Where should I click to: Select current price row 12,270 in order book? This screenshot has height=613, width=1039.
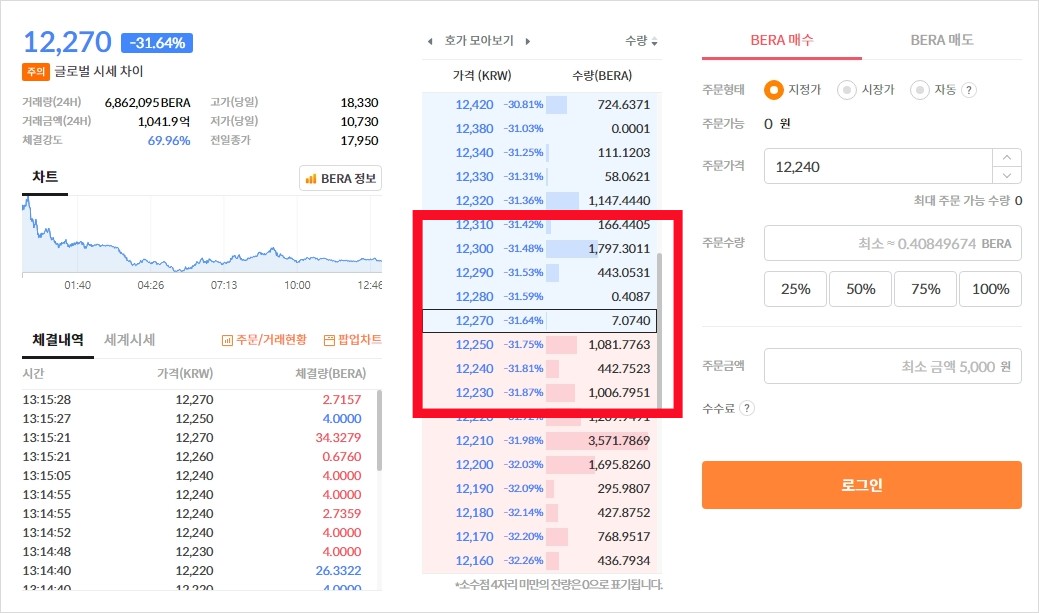pos(539,321)
